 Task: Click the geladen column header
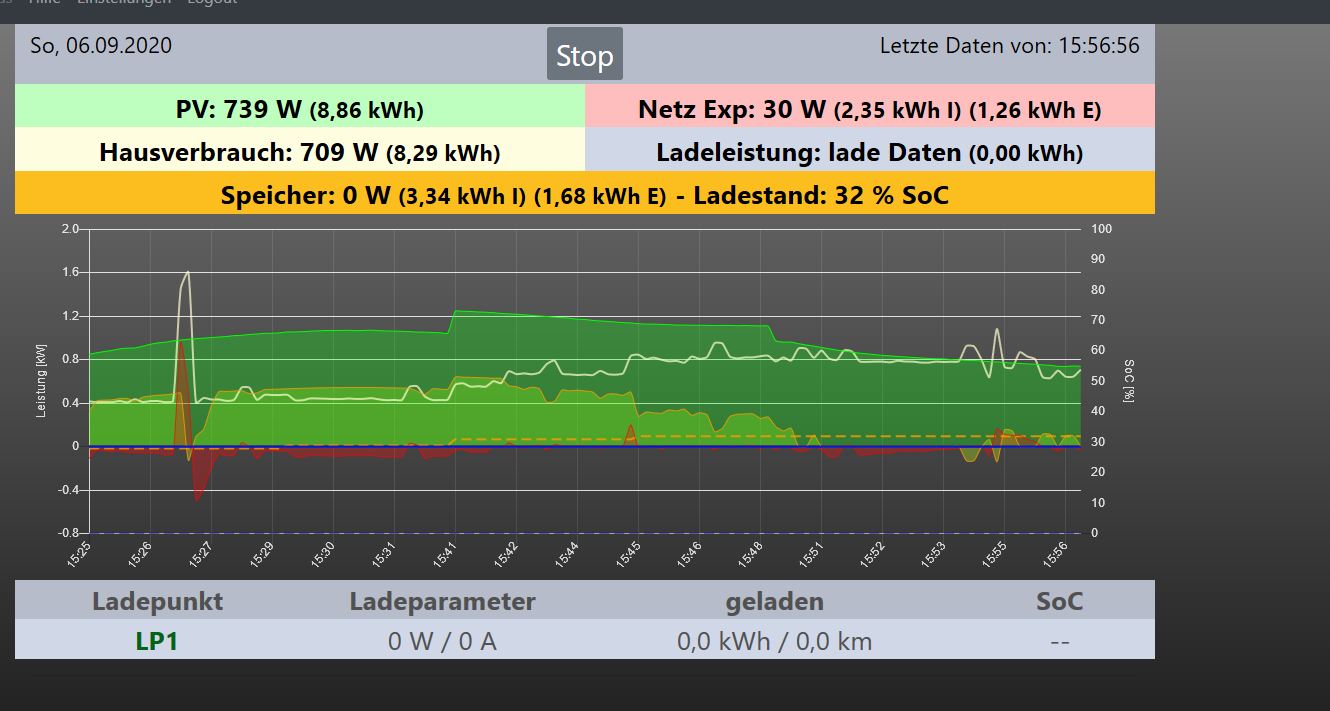pyautogui.click(x=774, y=601)
